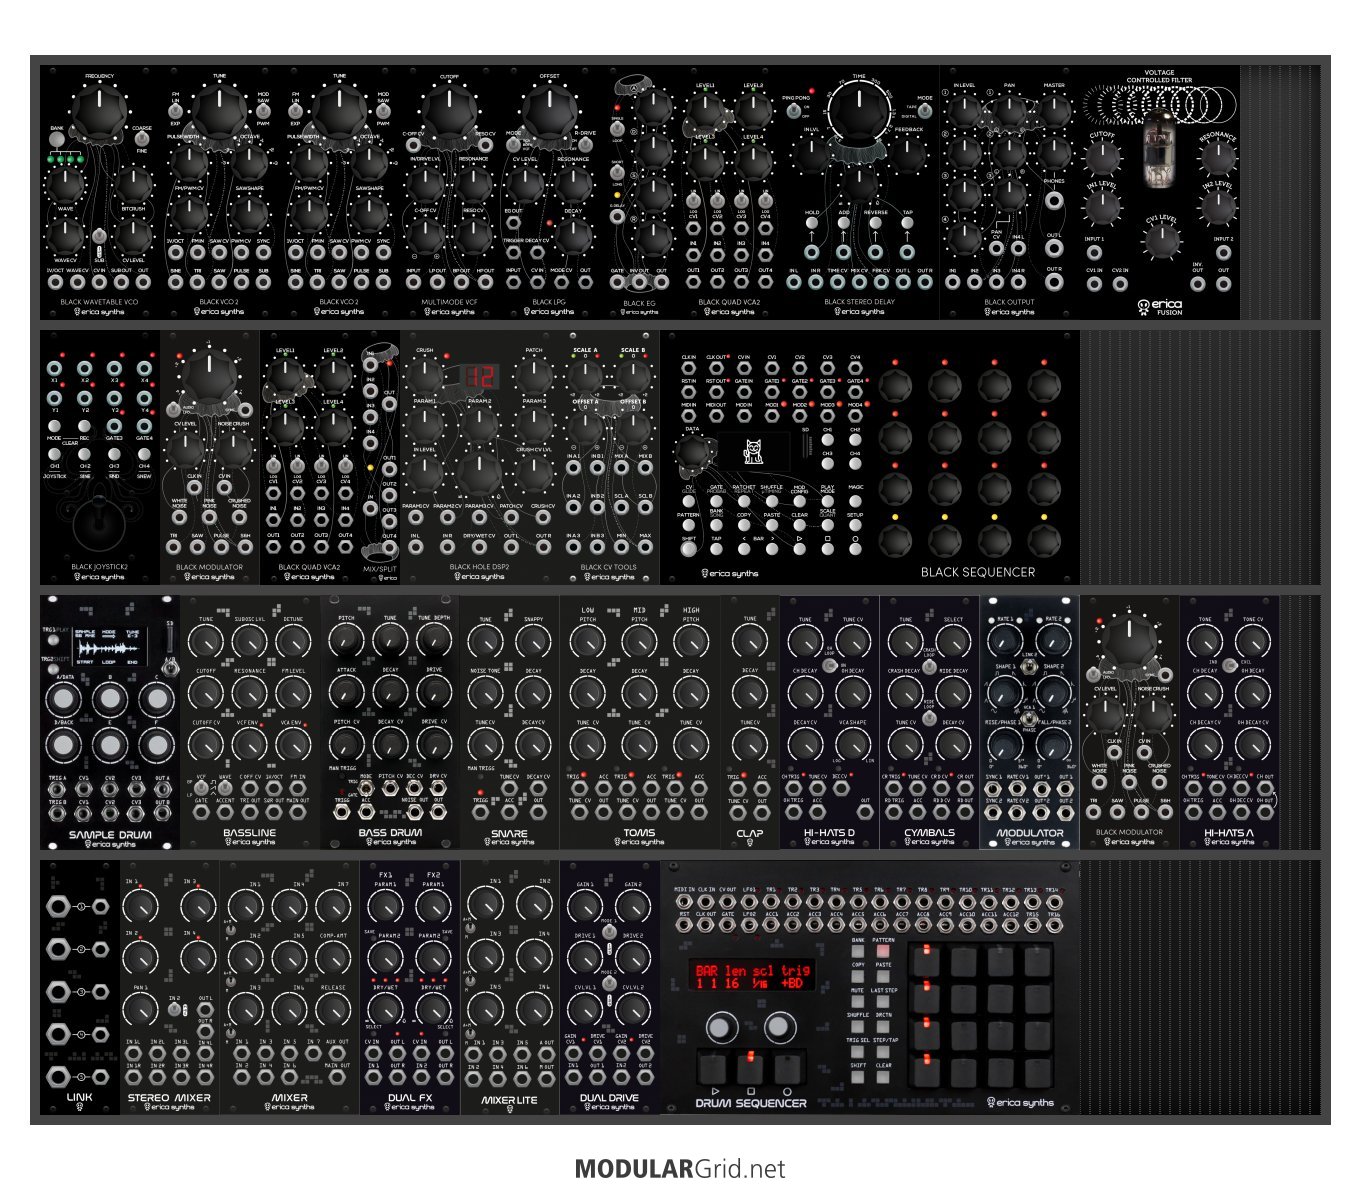The height and width of the screenshot is (1190, 1361).
Task: Click the MIDI IN jack on the Drum Sequencer
Action: tap(685, 901)
